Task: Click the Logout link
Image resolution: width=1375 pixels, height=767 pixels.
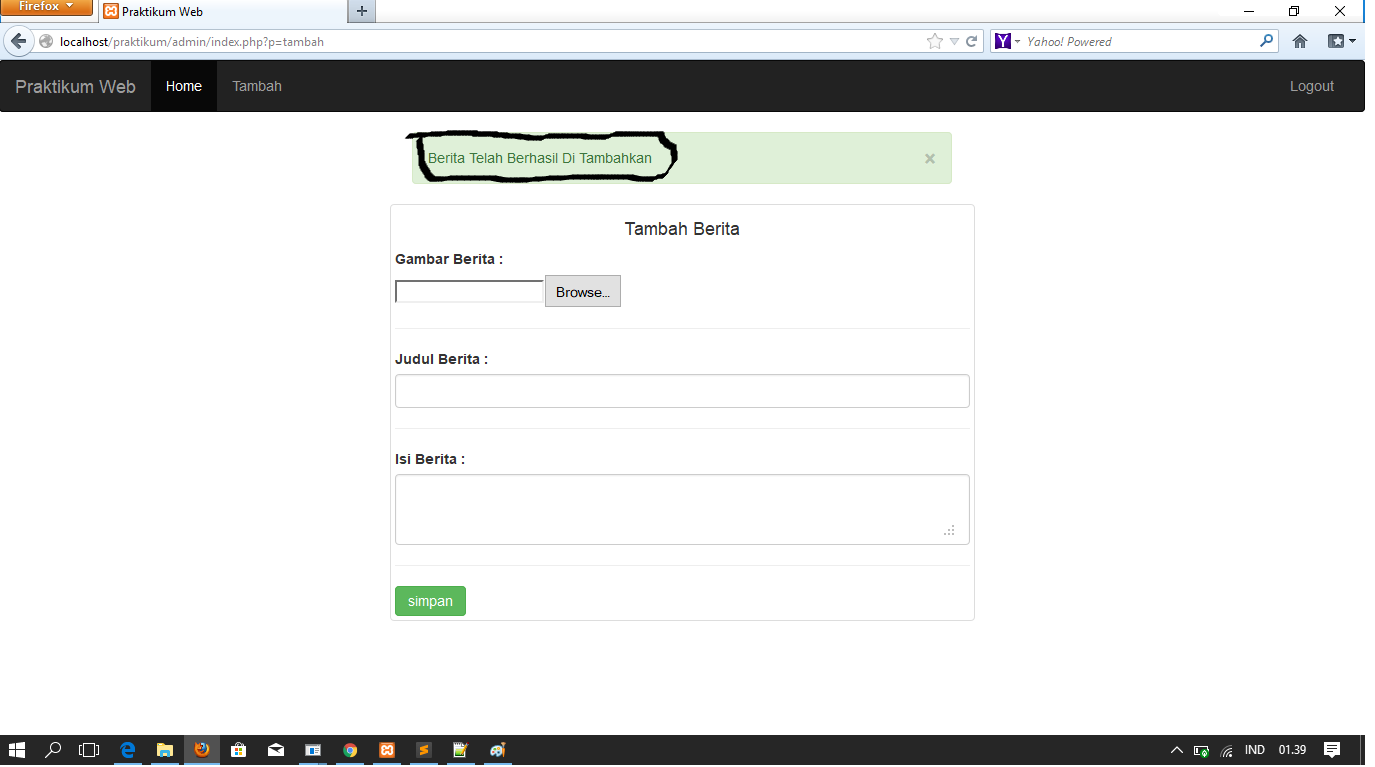Action: (1311, 86)
